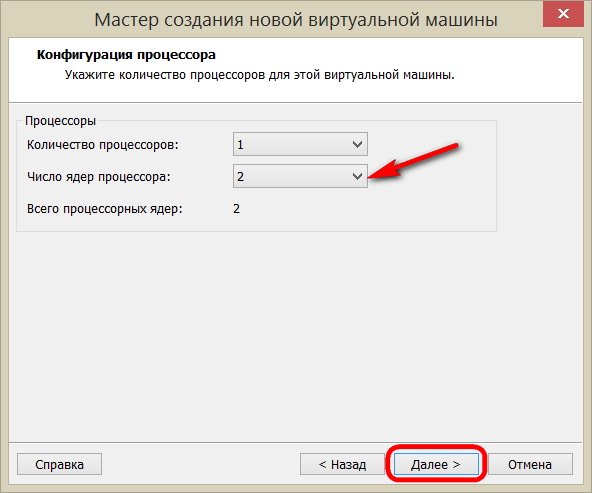The width and height of the screenshot is (592, 493).
Task: Go back with the < Назад button
Action: [x=342, y=464]
